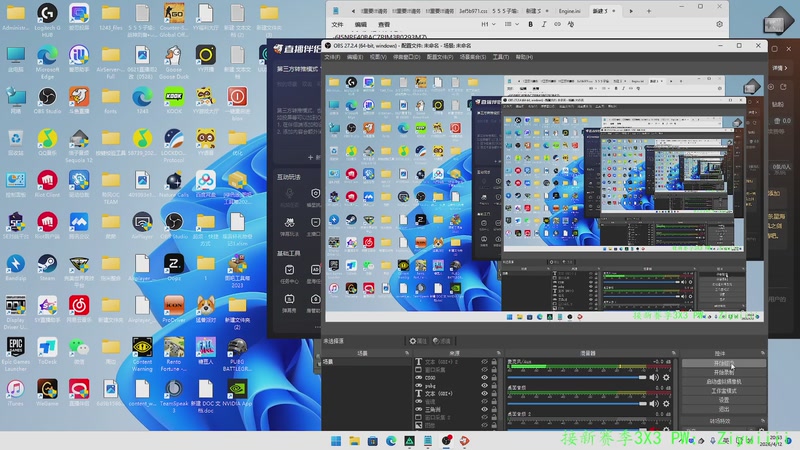This screenshot has width=800, height=450.
Task: Open the list style dropdown in Notepad
Action: [x=511, y=24]
